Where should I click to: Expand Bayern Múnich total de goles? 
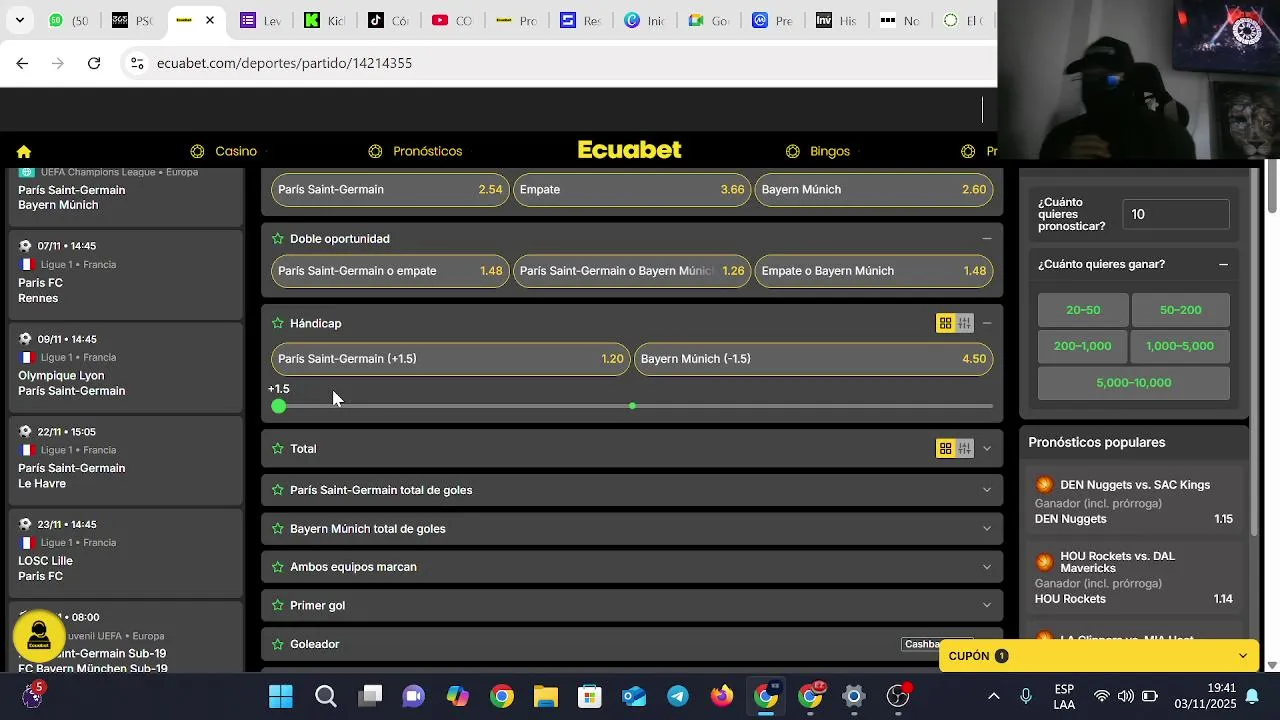[987, 528]
